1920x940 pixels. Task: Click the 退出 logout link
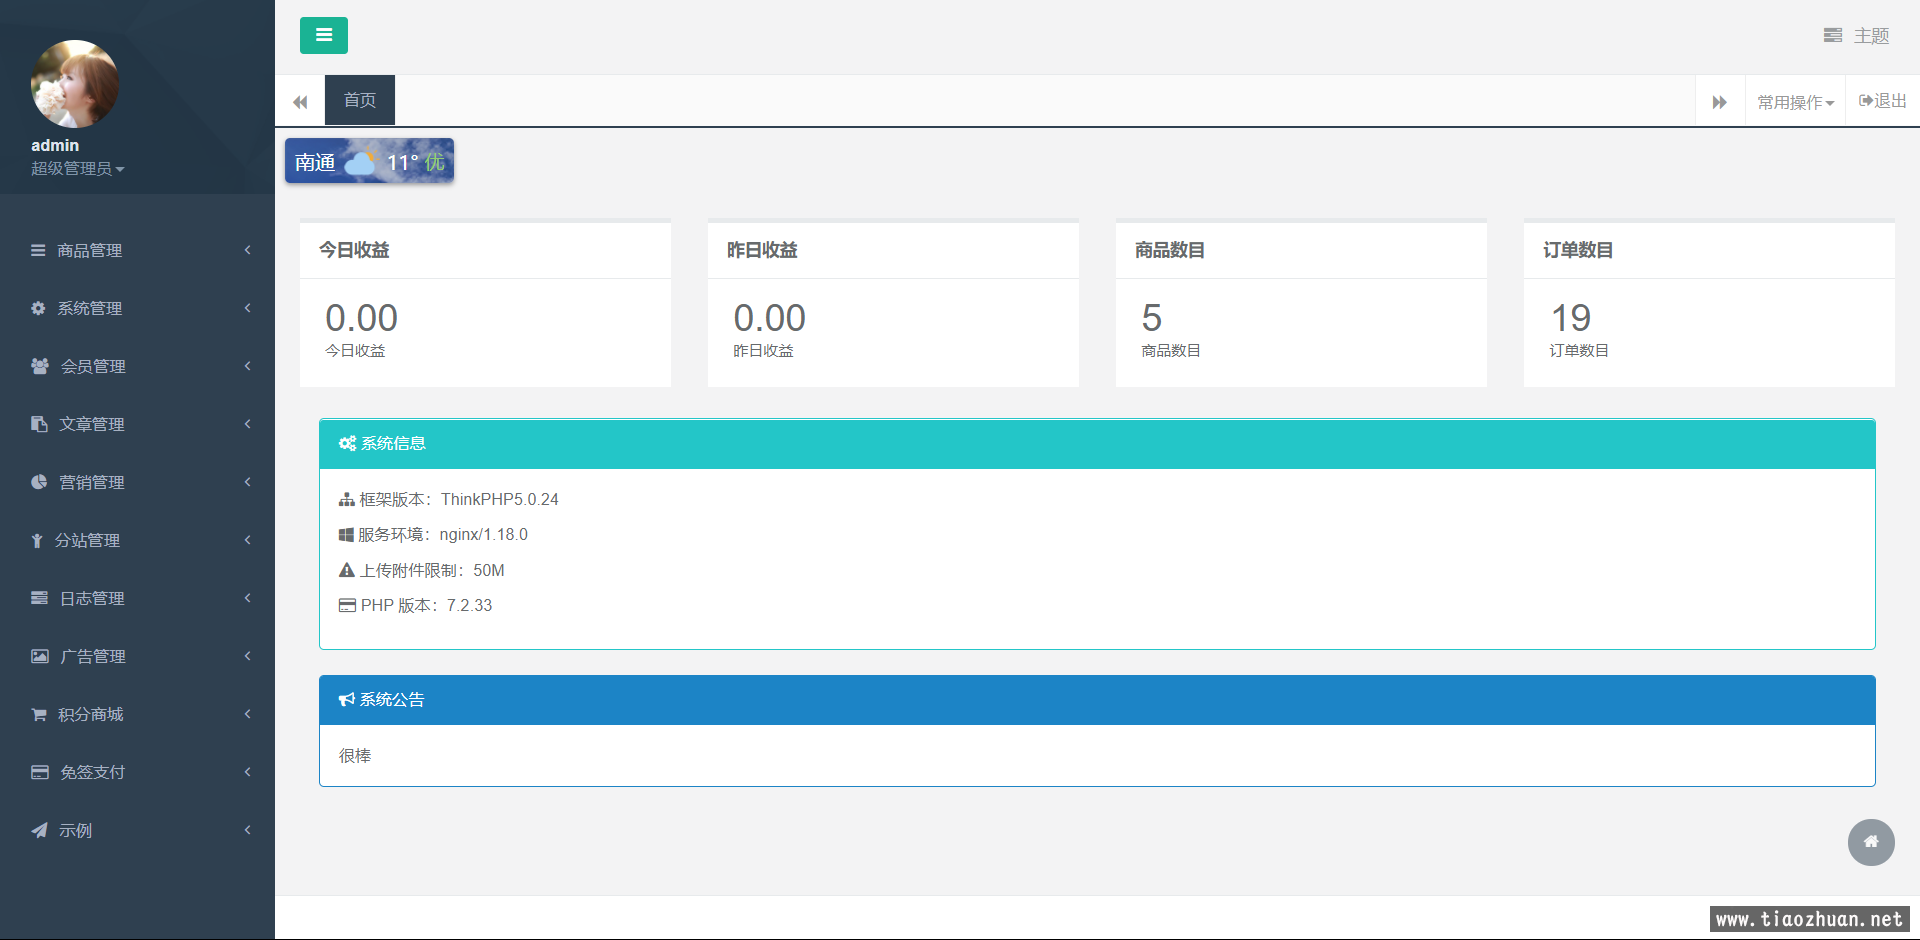coord(1883,101)
